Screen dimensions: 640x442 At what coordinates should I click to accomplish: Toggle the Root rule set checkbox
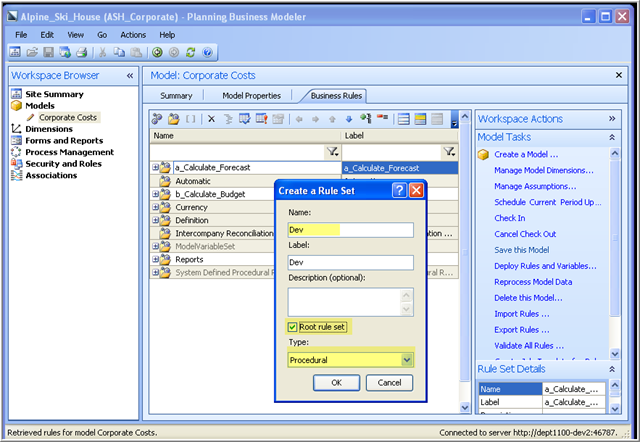[292, 327]
